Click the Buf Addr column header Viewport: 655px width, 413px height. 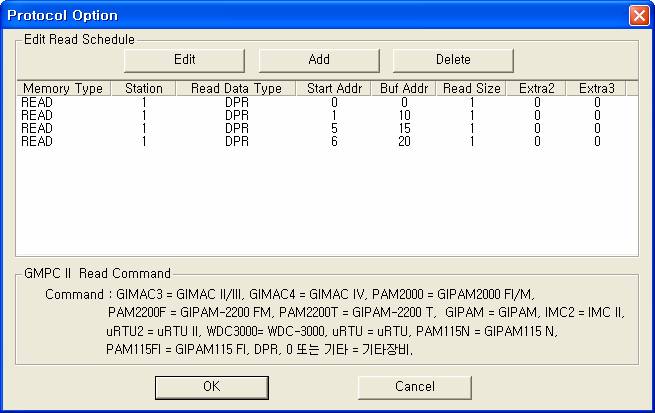click(x=405, y=89)
